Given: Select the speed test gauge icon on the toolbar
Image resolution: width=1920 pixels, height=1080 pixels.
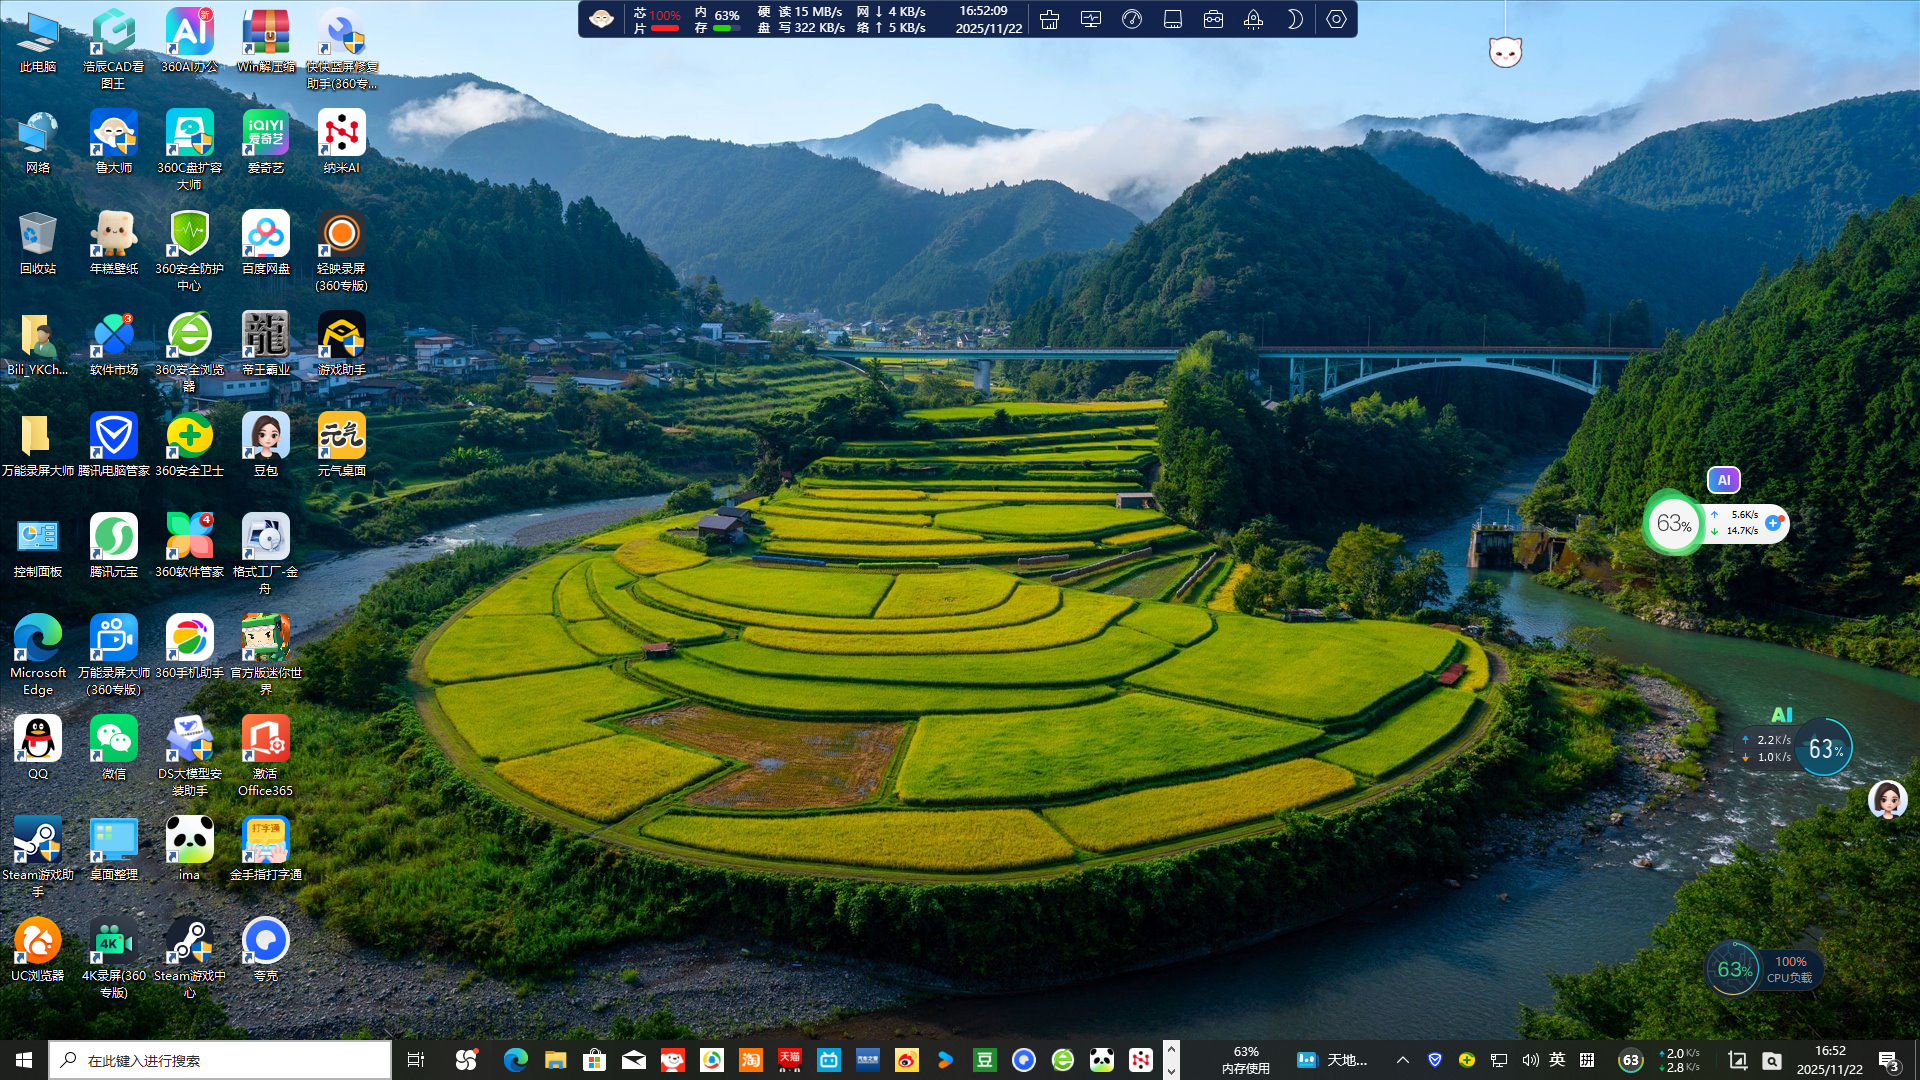Looking at the screenshot, I should pos(1131,19).
